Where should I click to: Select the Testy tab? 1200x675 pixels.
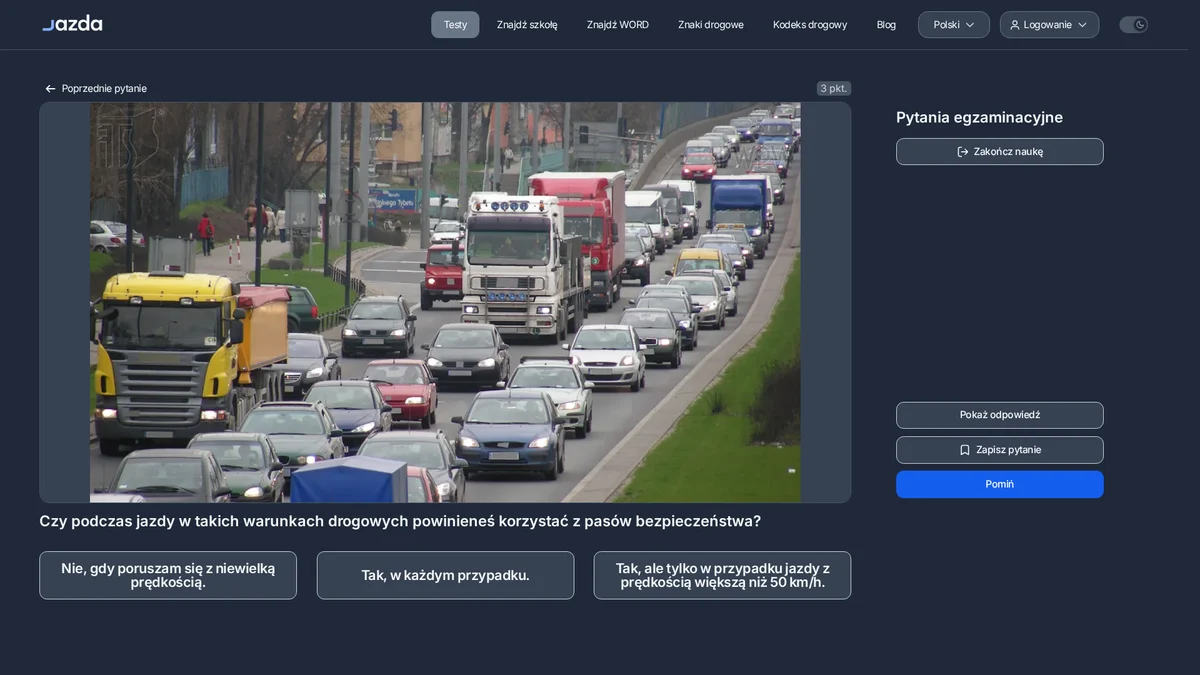pyautogui.click(x=455, y=25)
